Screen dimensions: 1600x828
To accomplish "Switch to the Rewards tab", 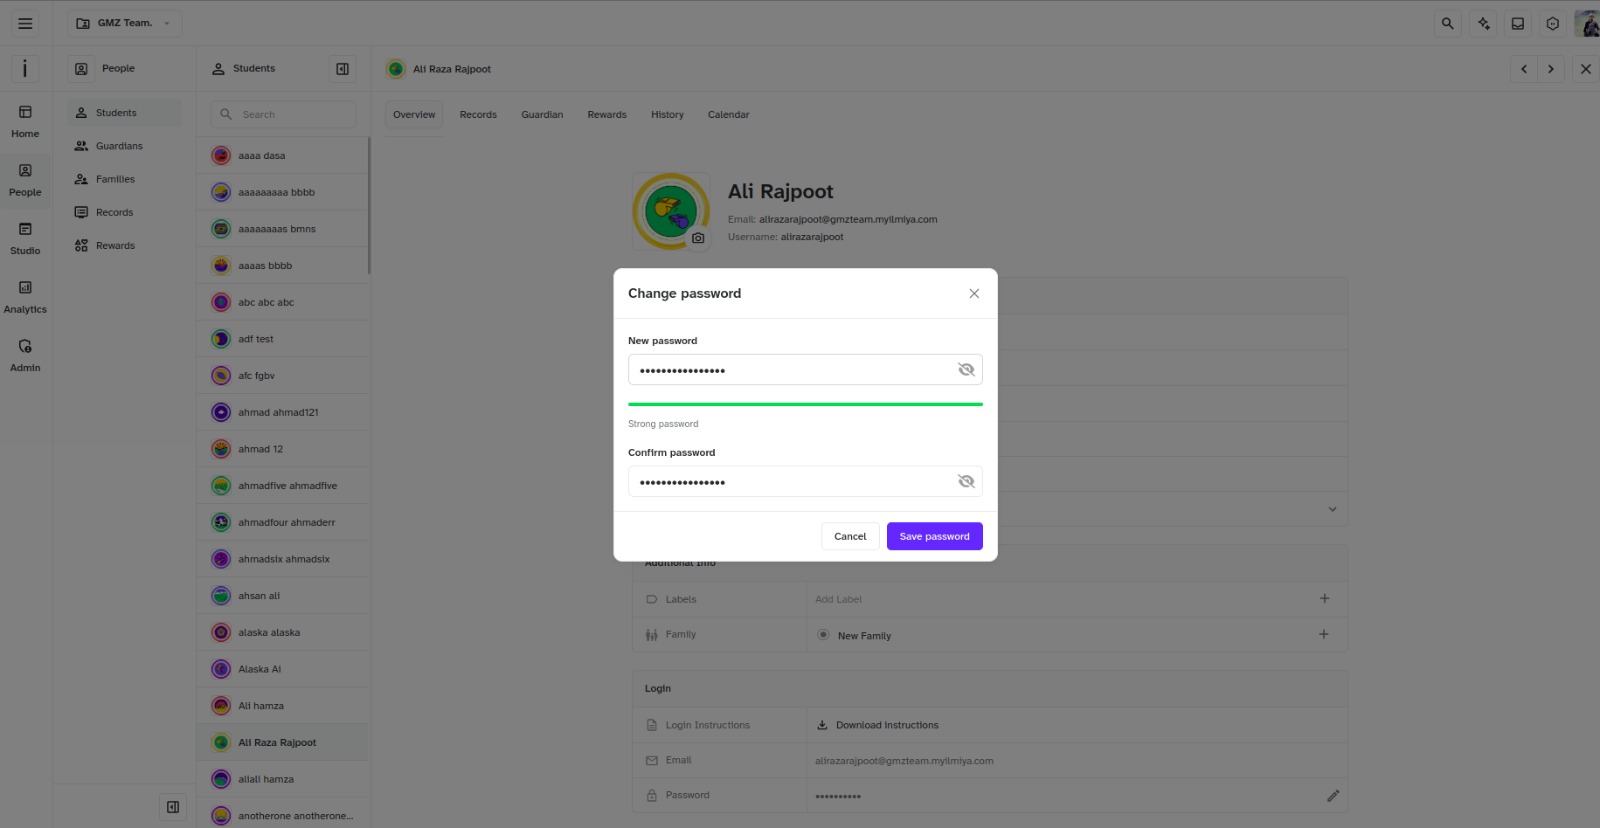I will click(607, 114).
